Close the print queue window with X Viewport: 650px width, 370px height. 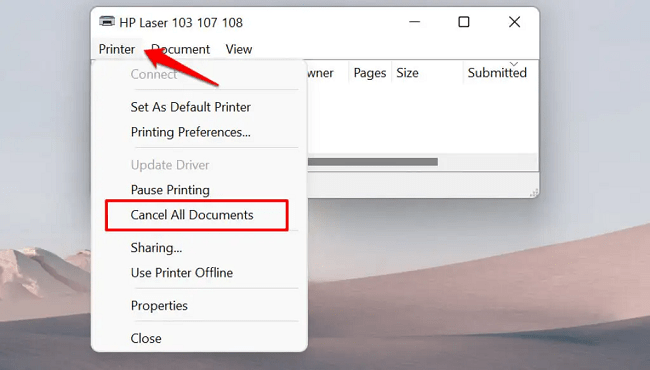514,22
